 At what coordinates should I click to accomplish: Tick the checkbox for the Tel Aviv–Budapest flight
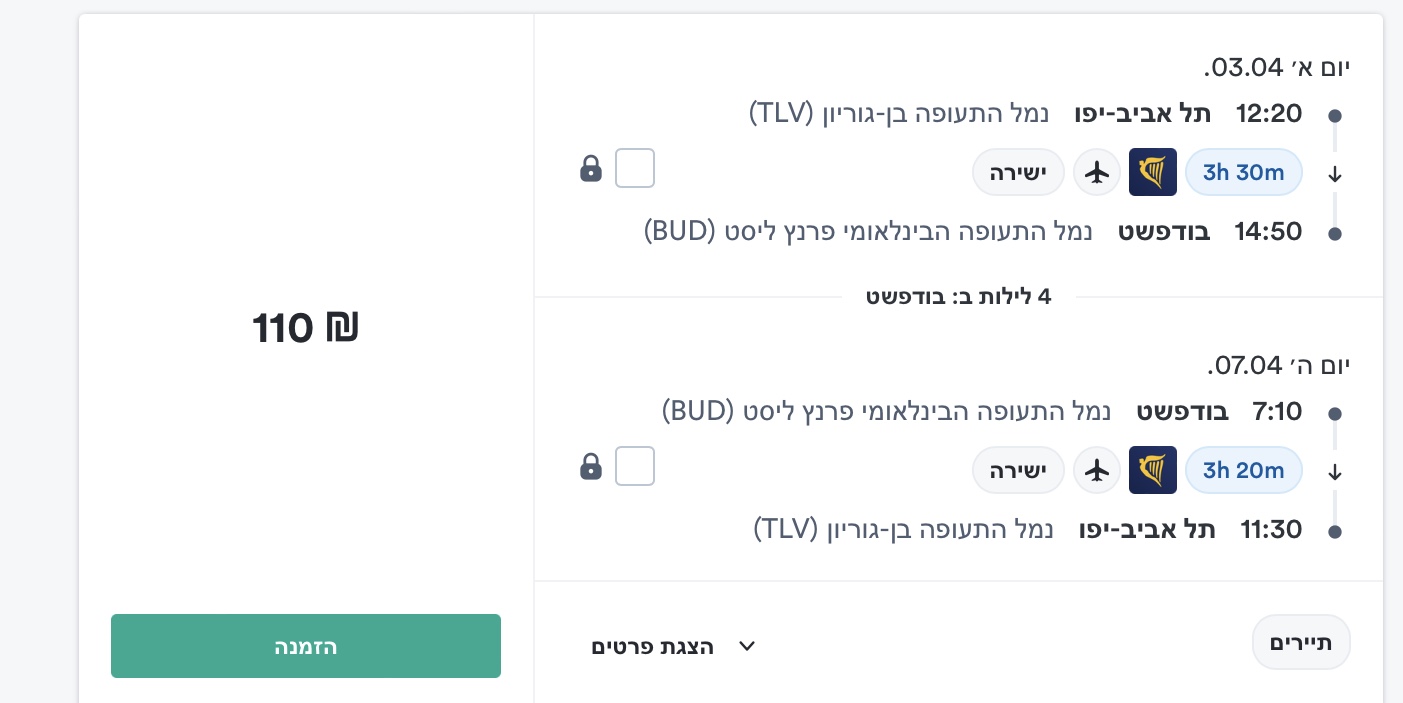(x=635, y=168)
